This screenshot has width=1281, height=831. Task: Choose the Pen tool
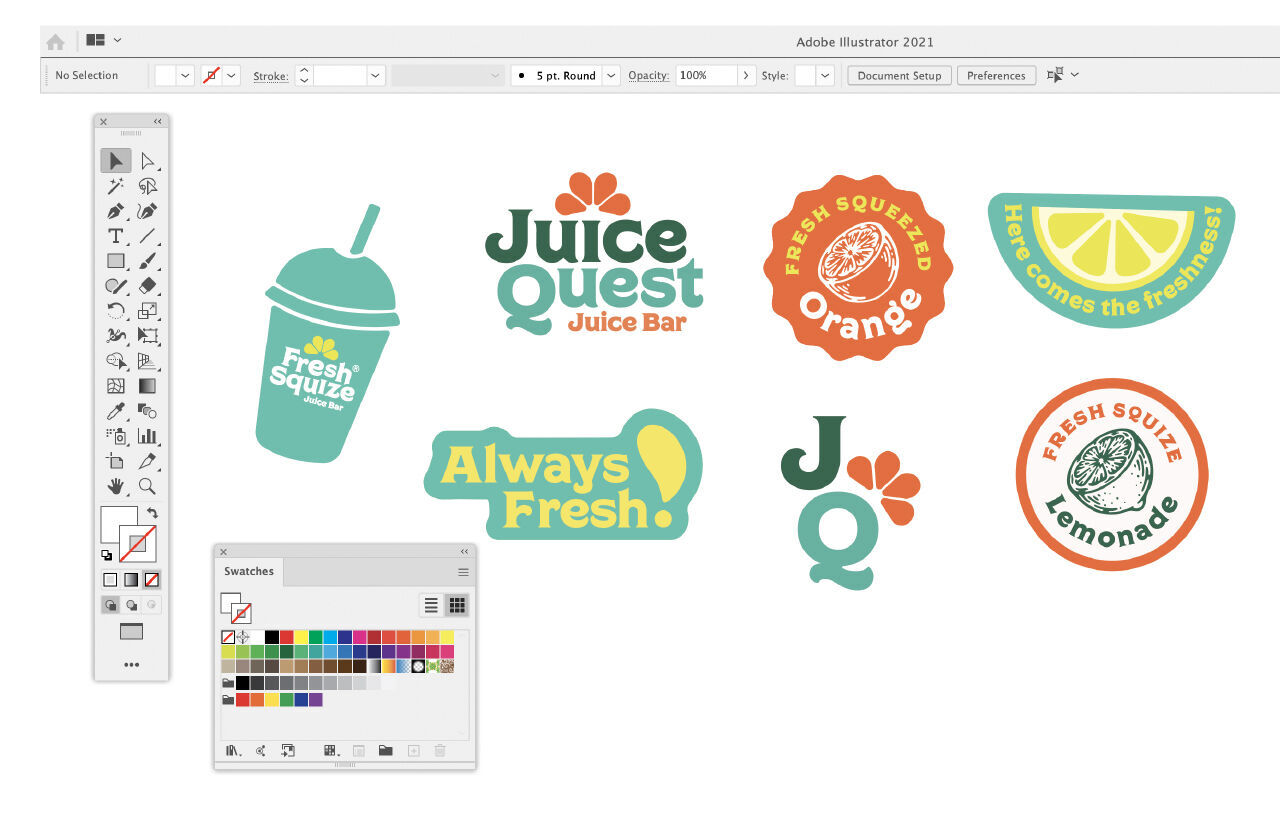click(x=115, y=211)
